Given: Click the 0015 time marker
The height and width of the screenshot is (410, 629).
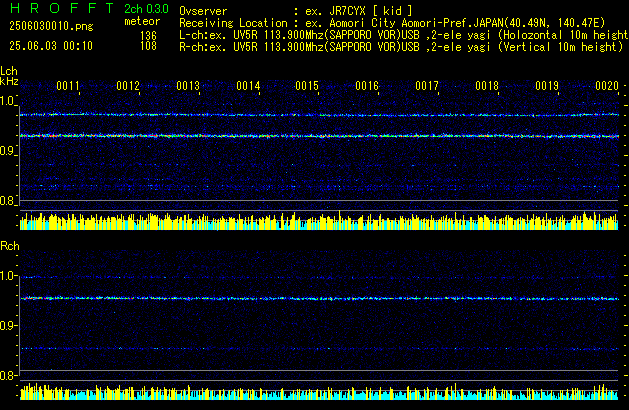Looking at the screenshot, I should (x=307, y=86).
